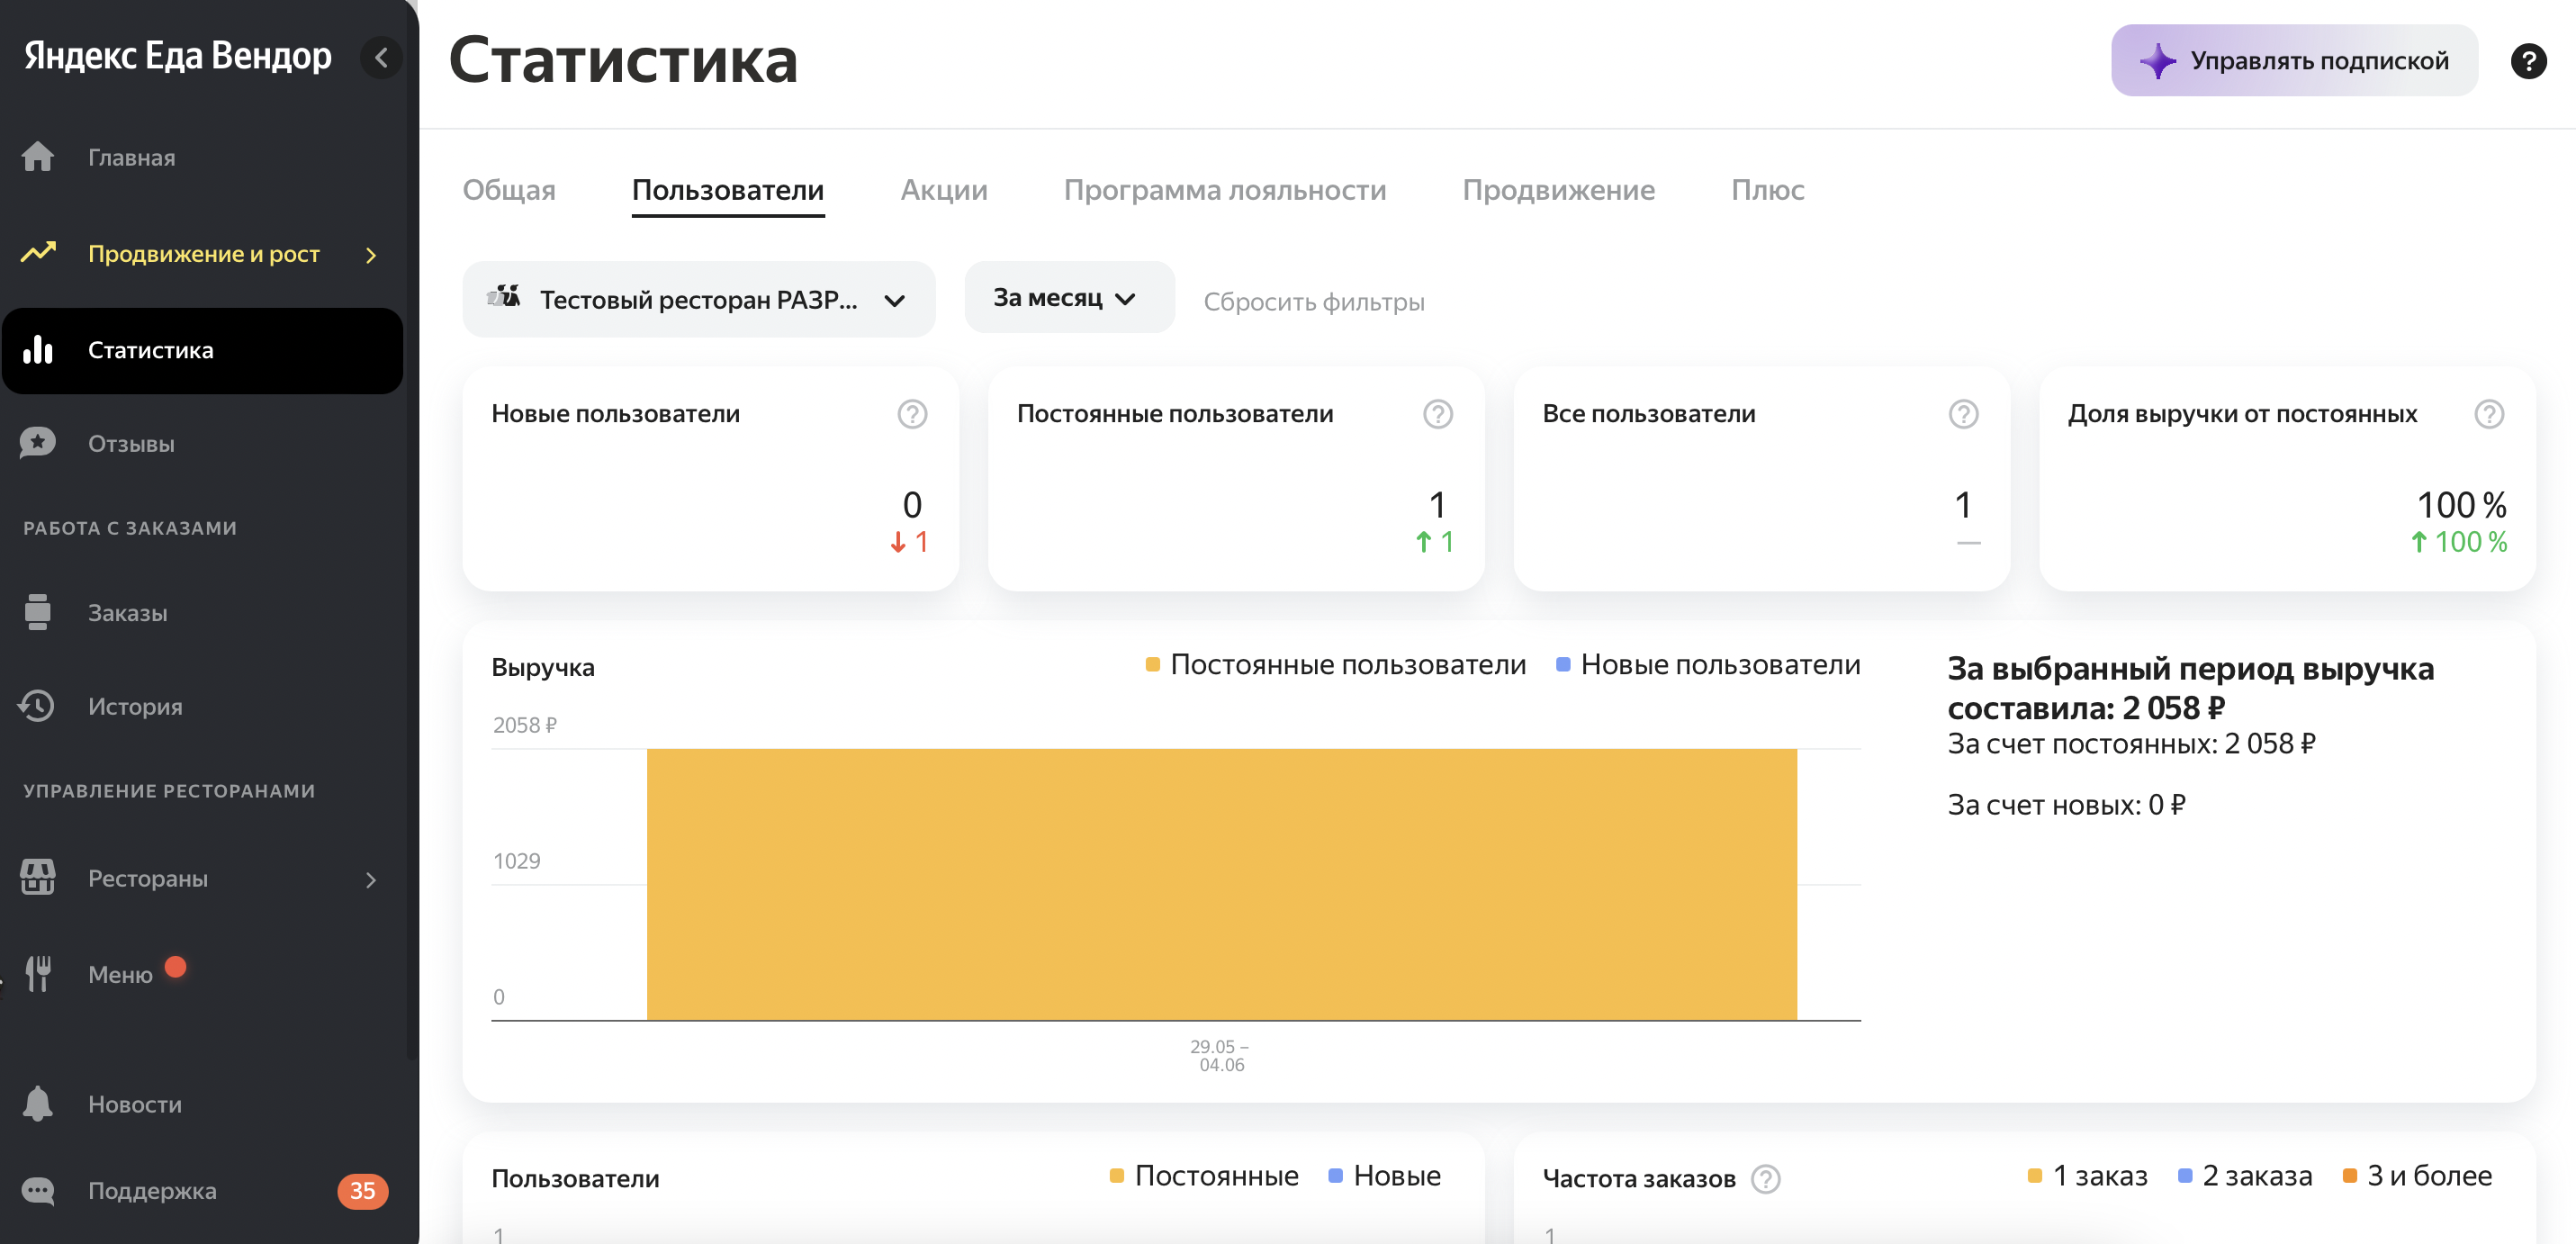Open the Плюс tab

[x=1767, y=190]
